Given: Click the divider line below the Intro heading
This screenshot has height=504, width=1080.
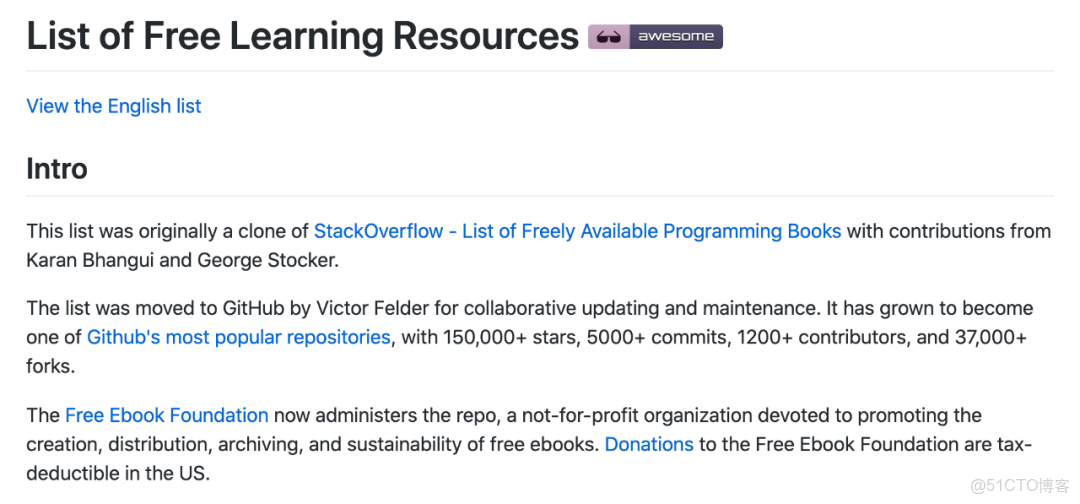Looking at the screenshot, I should click(540, 195).
